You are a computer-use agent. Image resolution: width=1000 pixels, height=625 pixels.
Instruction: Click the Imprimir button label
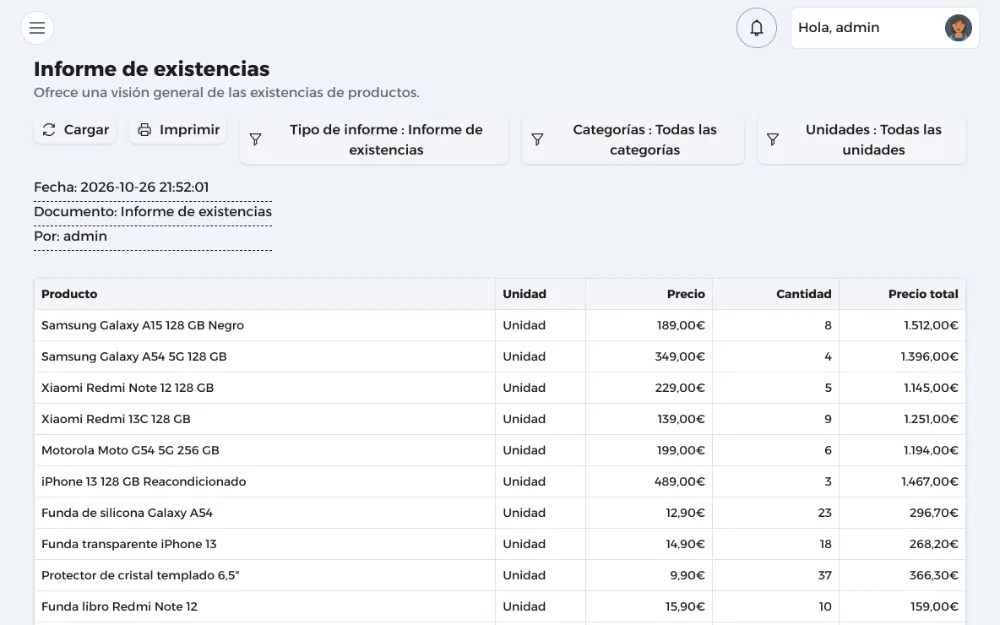point(189,130)
